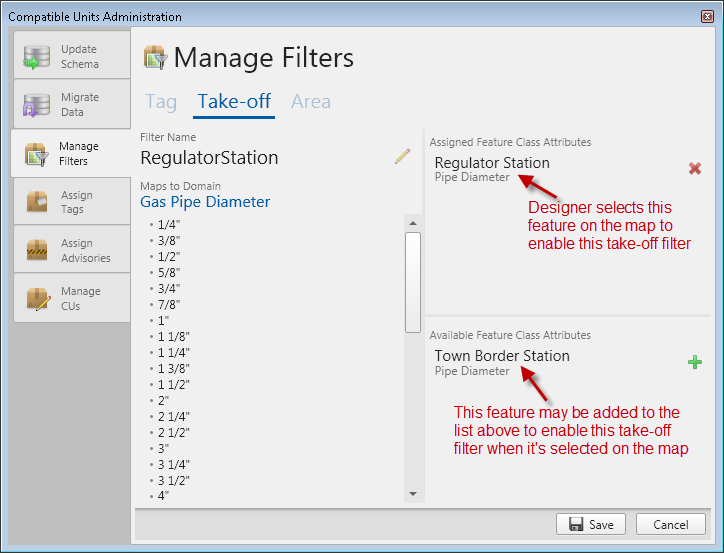Switch to the Tag tab
The height and width of the screenshot is (553, 724).
coord(161,101)
